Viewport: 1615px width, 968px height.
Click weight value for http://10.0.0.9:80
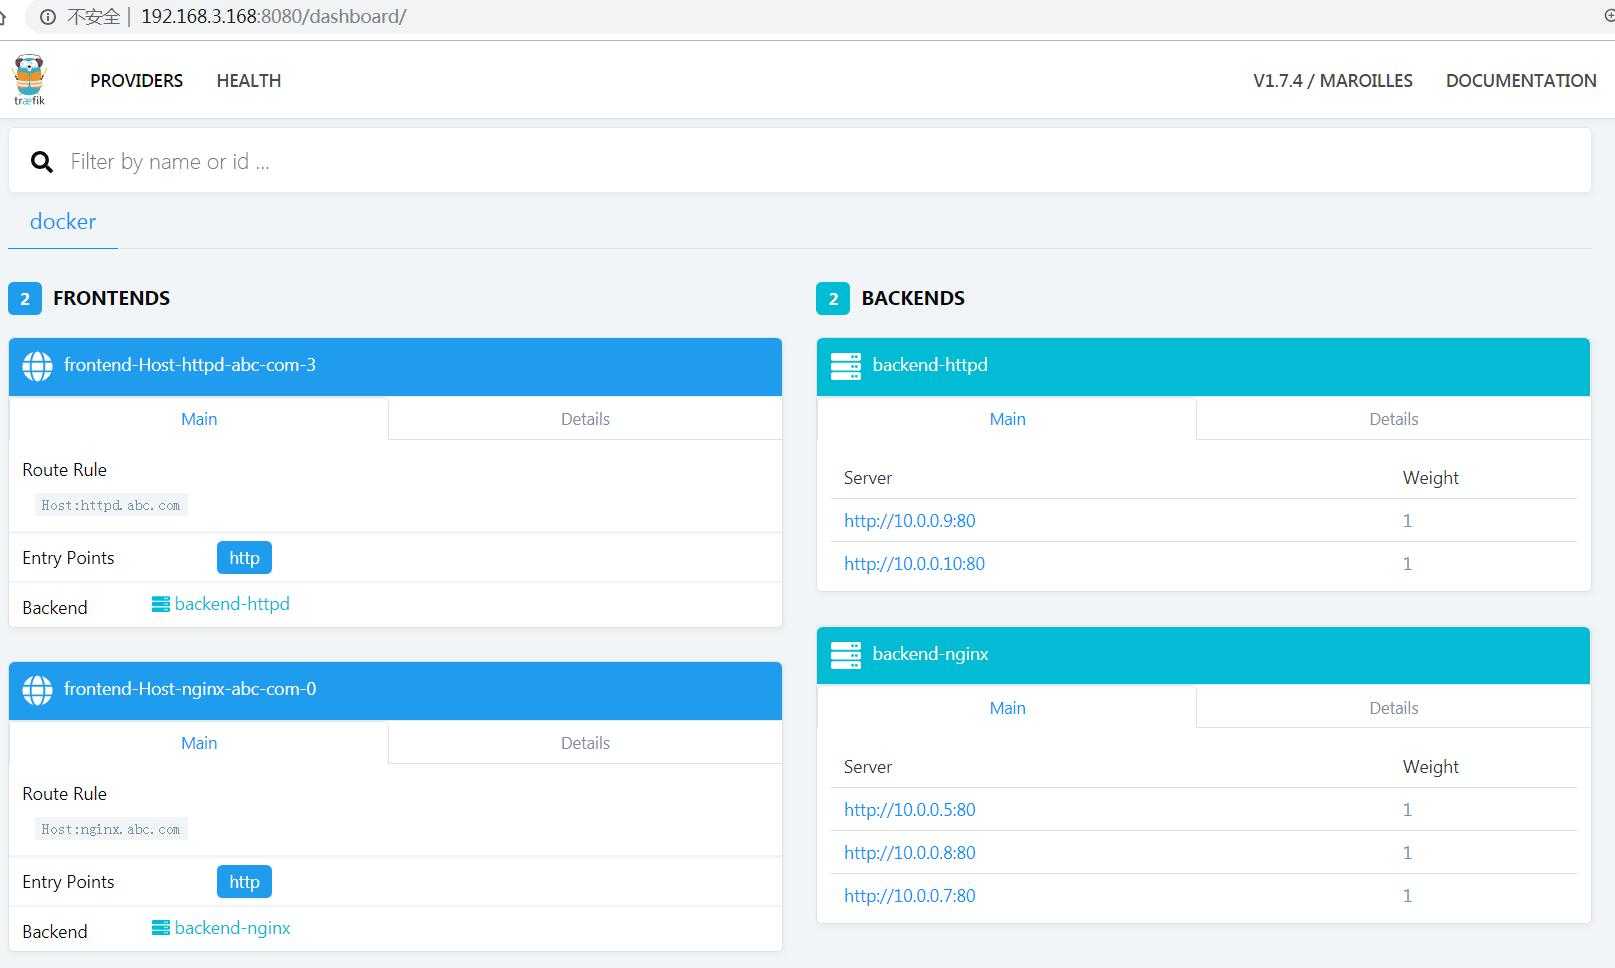tap(1407, 521)
